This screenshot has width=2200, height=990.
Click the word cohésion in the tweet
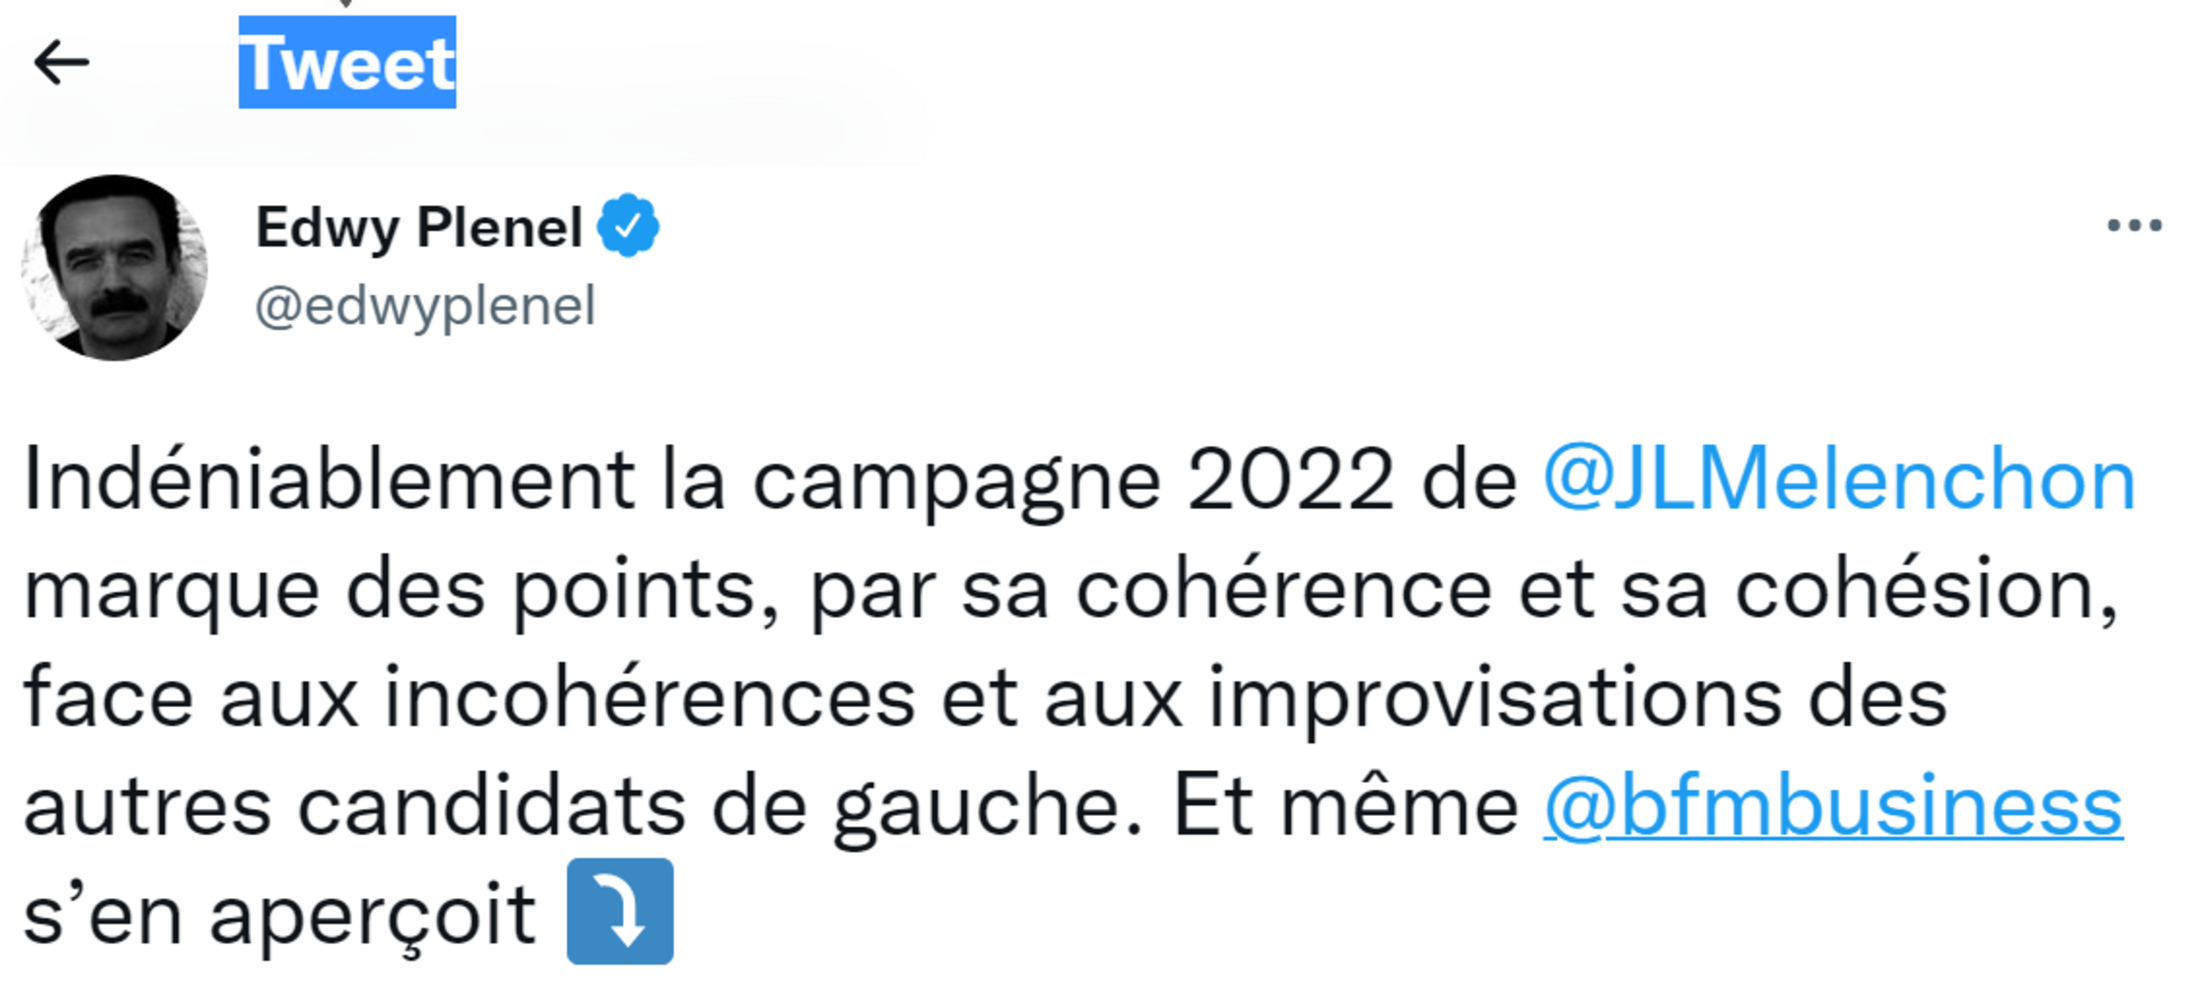(1925, 590)
